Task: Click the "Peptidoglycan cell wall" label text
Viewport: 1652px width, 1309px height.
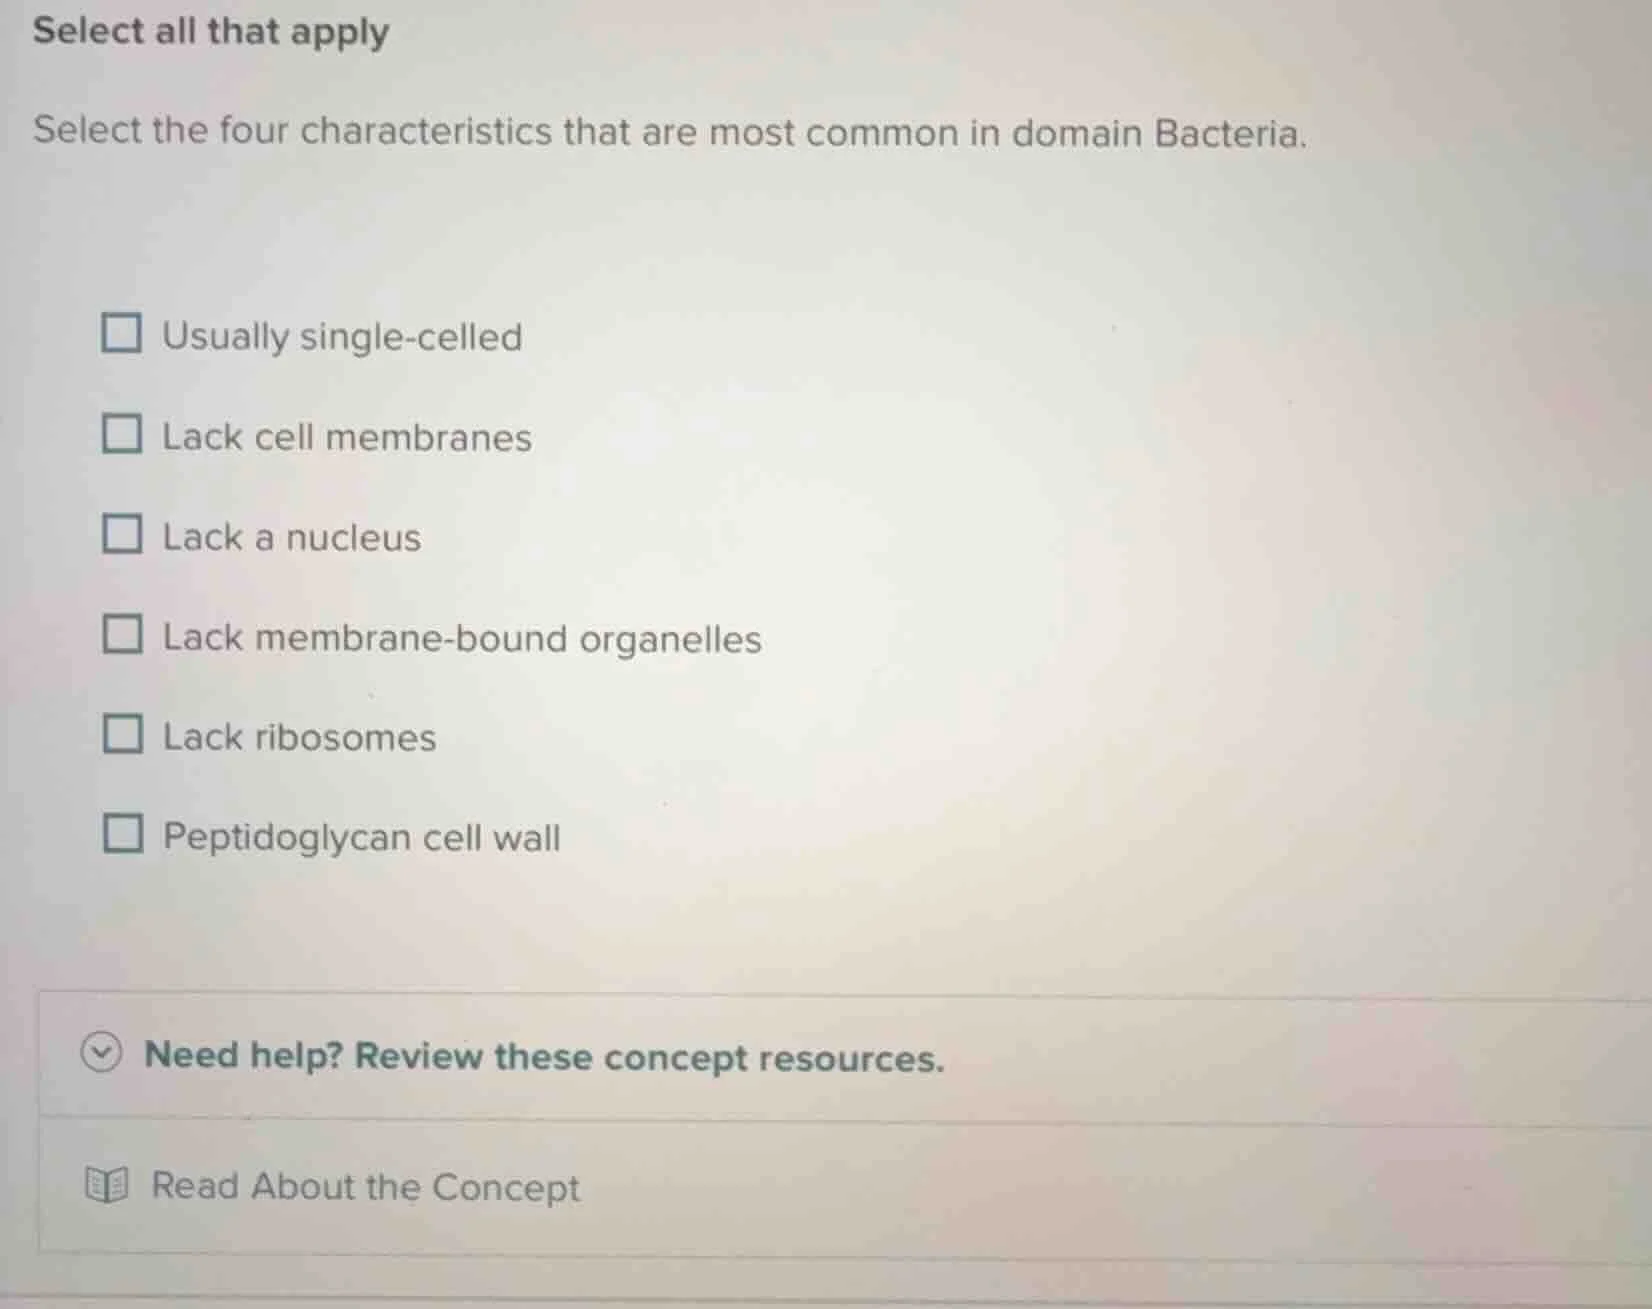Action: tap(360, 837)
